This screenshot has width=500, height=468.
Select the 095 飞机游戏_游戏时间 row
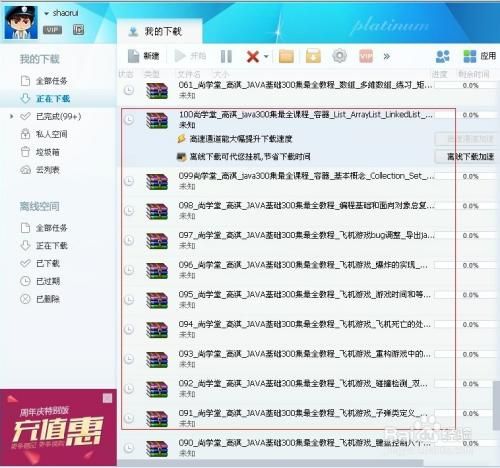(x=308, y=300)
